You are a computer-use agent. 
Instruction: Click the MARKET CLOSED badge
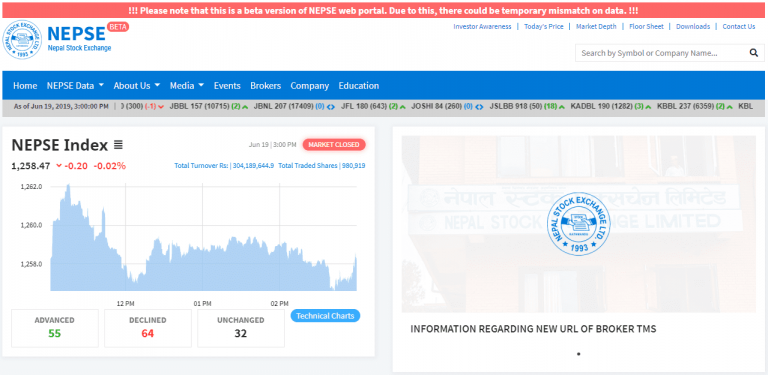click(334, 144)
